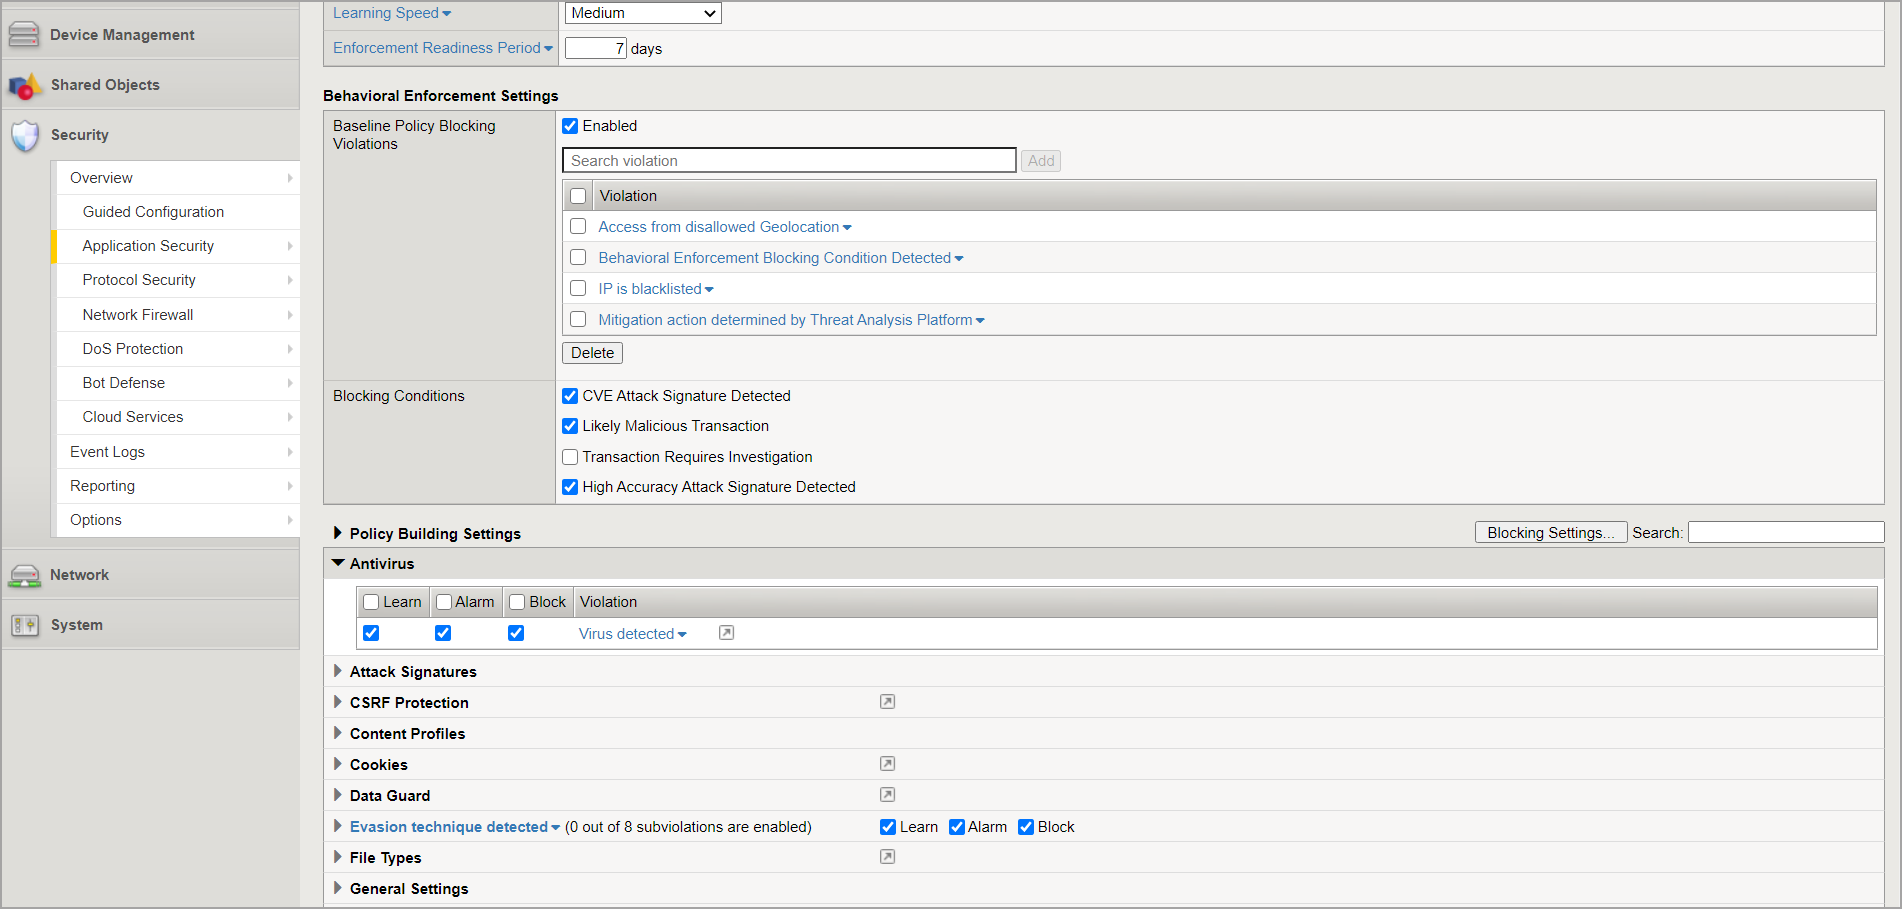This screenshot has height=909, width=1902.
Task: Click the Shared Objects shapes icon
Action: click(25, 86)
